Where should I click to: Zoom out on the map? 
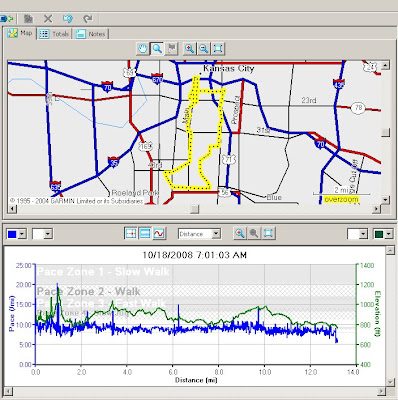204,49
